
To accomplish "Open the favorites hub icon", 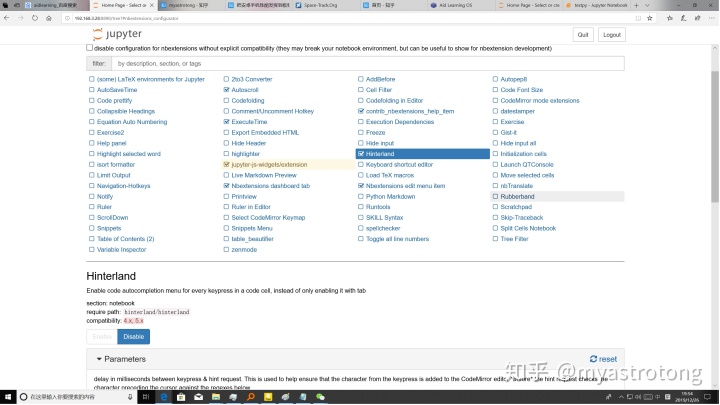I will 669,18.
